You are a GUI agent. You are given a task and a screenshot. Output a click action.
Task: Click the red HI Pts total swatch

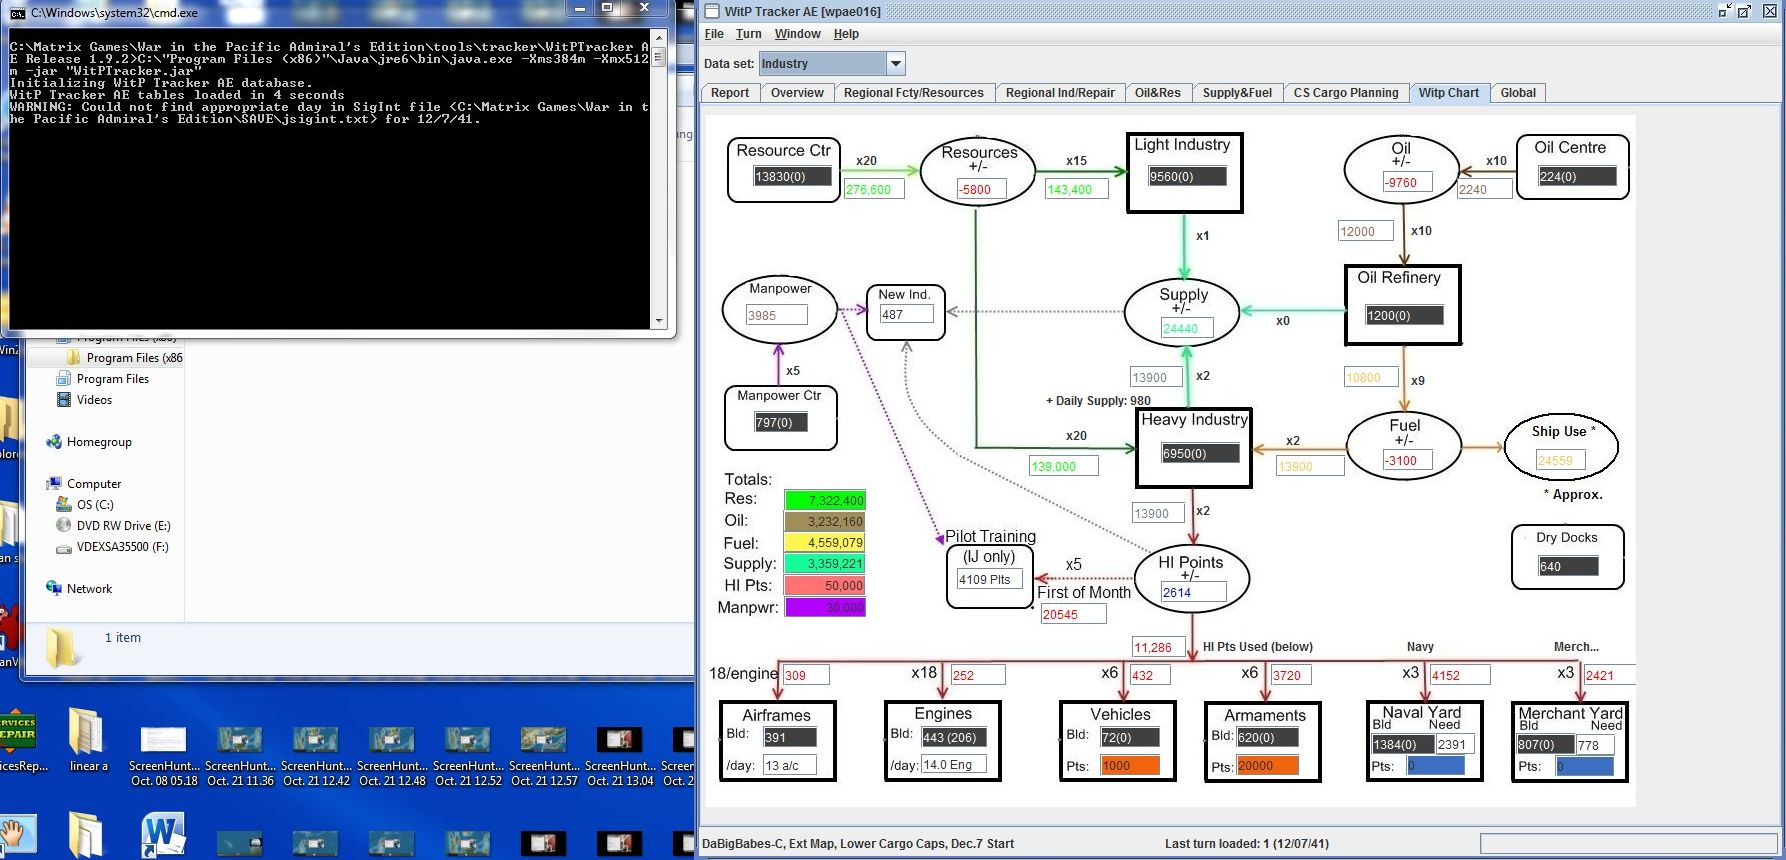(x=825, y=586)
